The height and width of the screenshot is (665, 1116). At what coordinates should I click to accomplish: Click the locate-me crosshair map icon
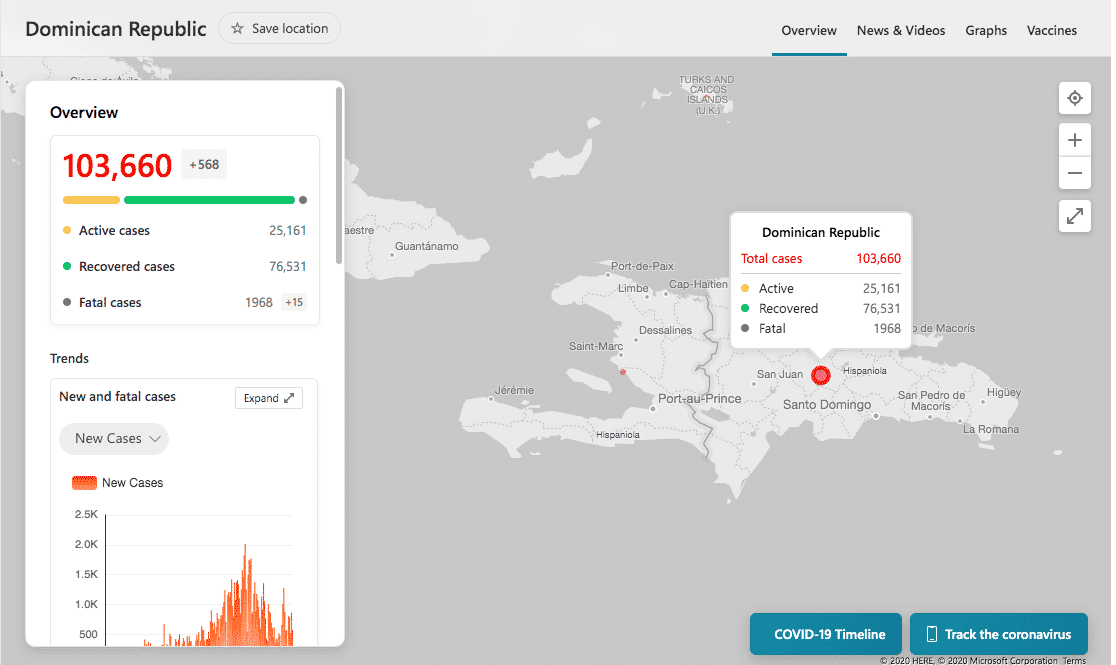1075,98
